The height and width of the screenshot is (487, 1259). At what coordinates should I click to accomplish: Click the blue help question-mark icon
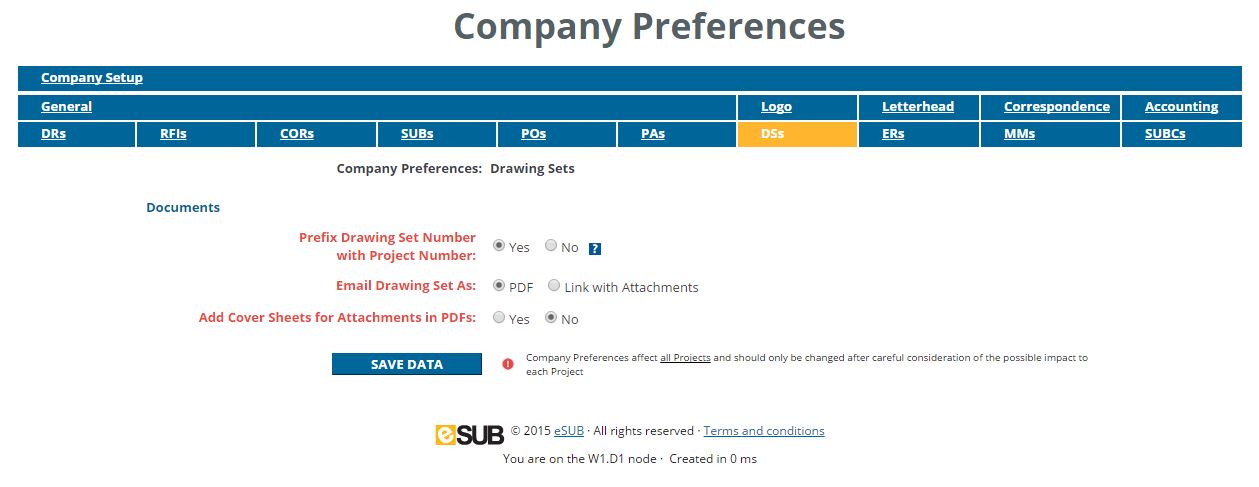point(595,248)
